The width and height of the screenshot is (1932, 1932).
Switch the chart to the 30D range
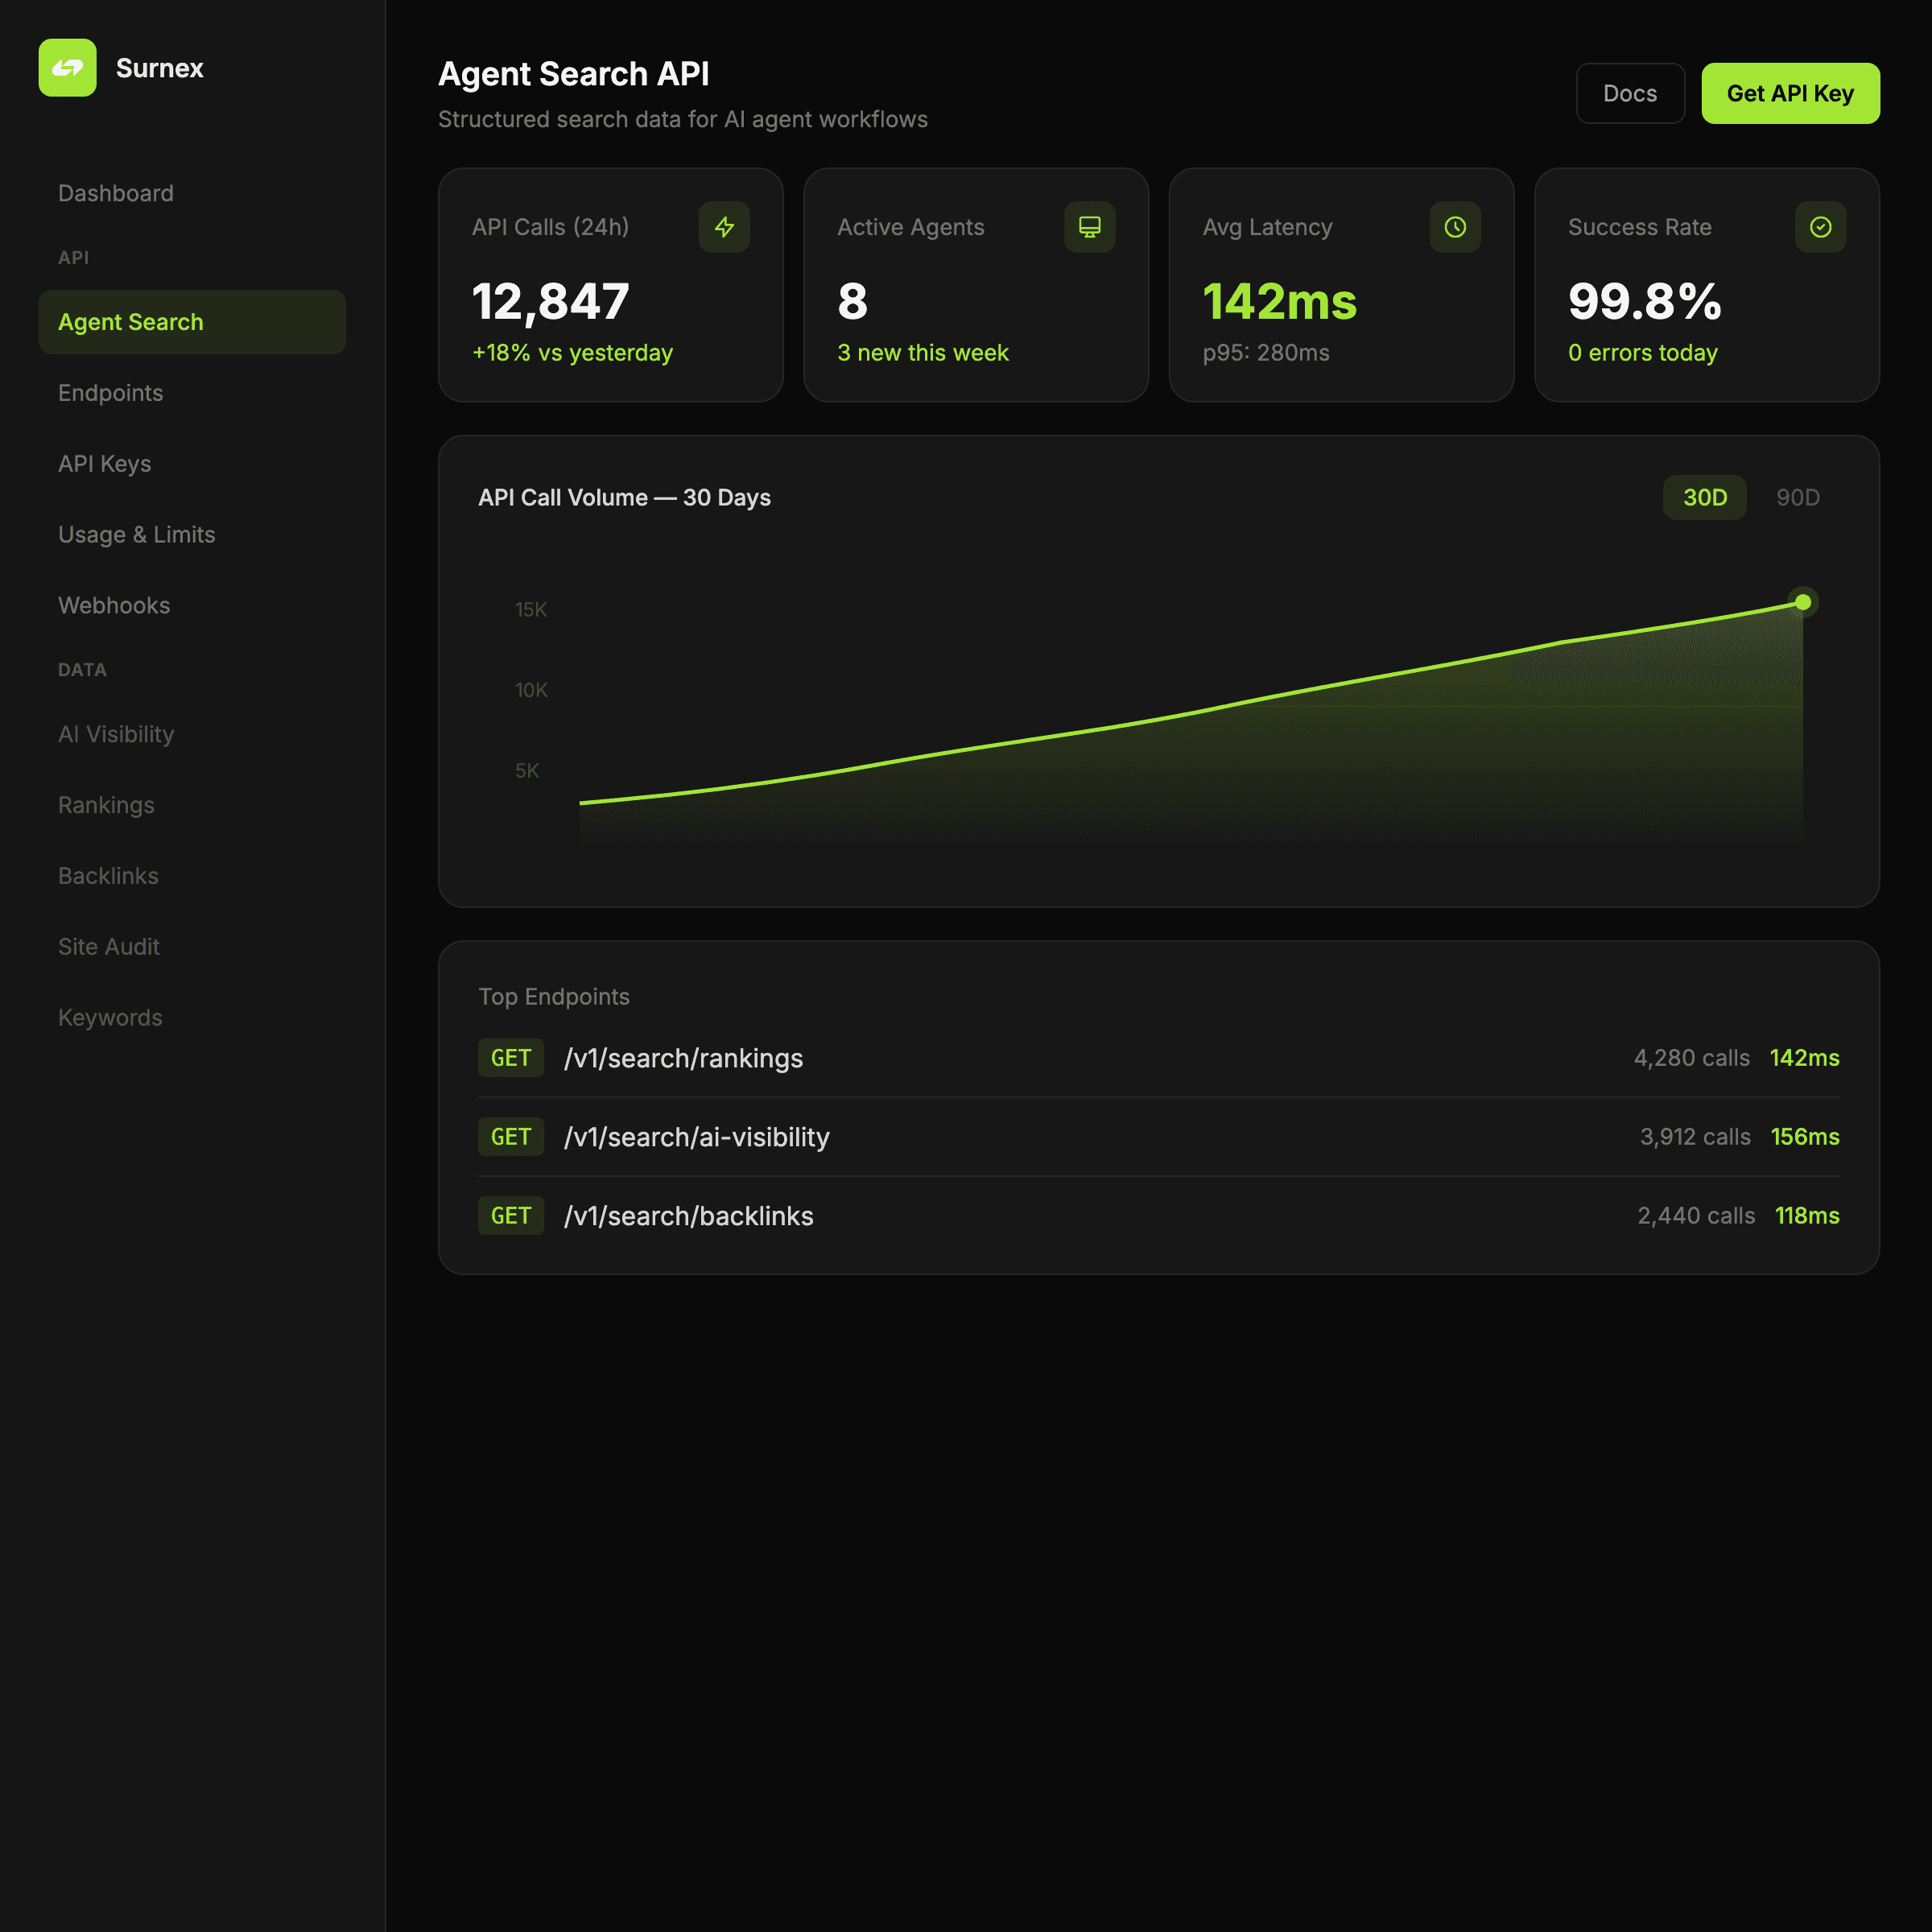1704,497
